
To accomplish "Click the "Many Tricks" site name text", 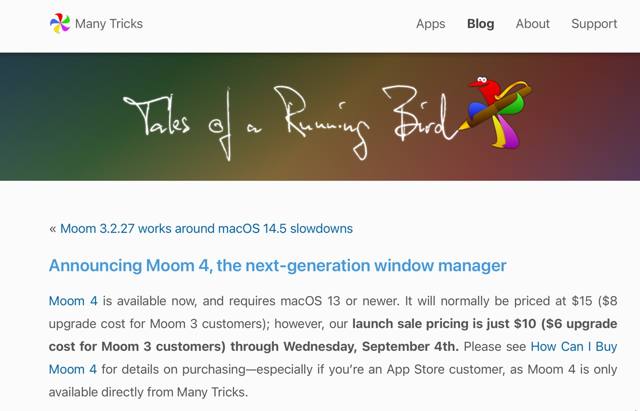I will click(110, 24).
